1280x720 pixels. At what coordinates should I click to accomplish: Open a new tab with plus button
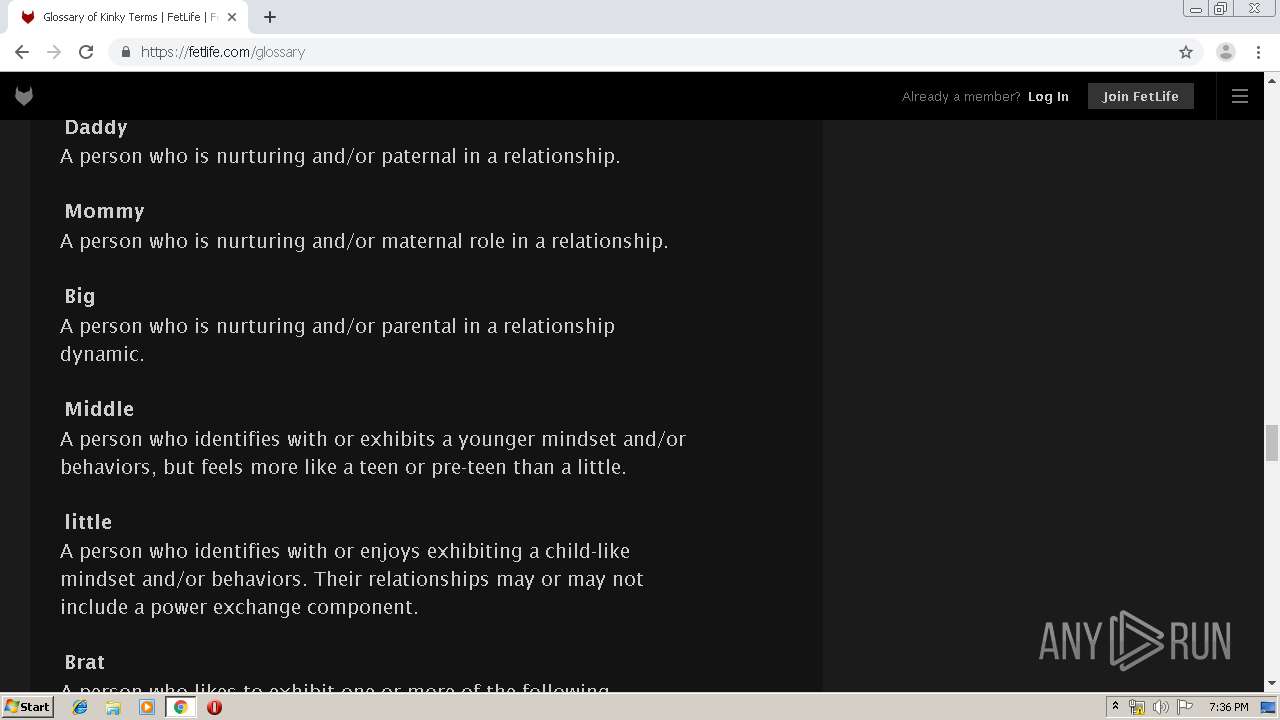[270, 17]
